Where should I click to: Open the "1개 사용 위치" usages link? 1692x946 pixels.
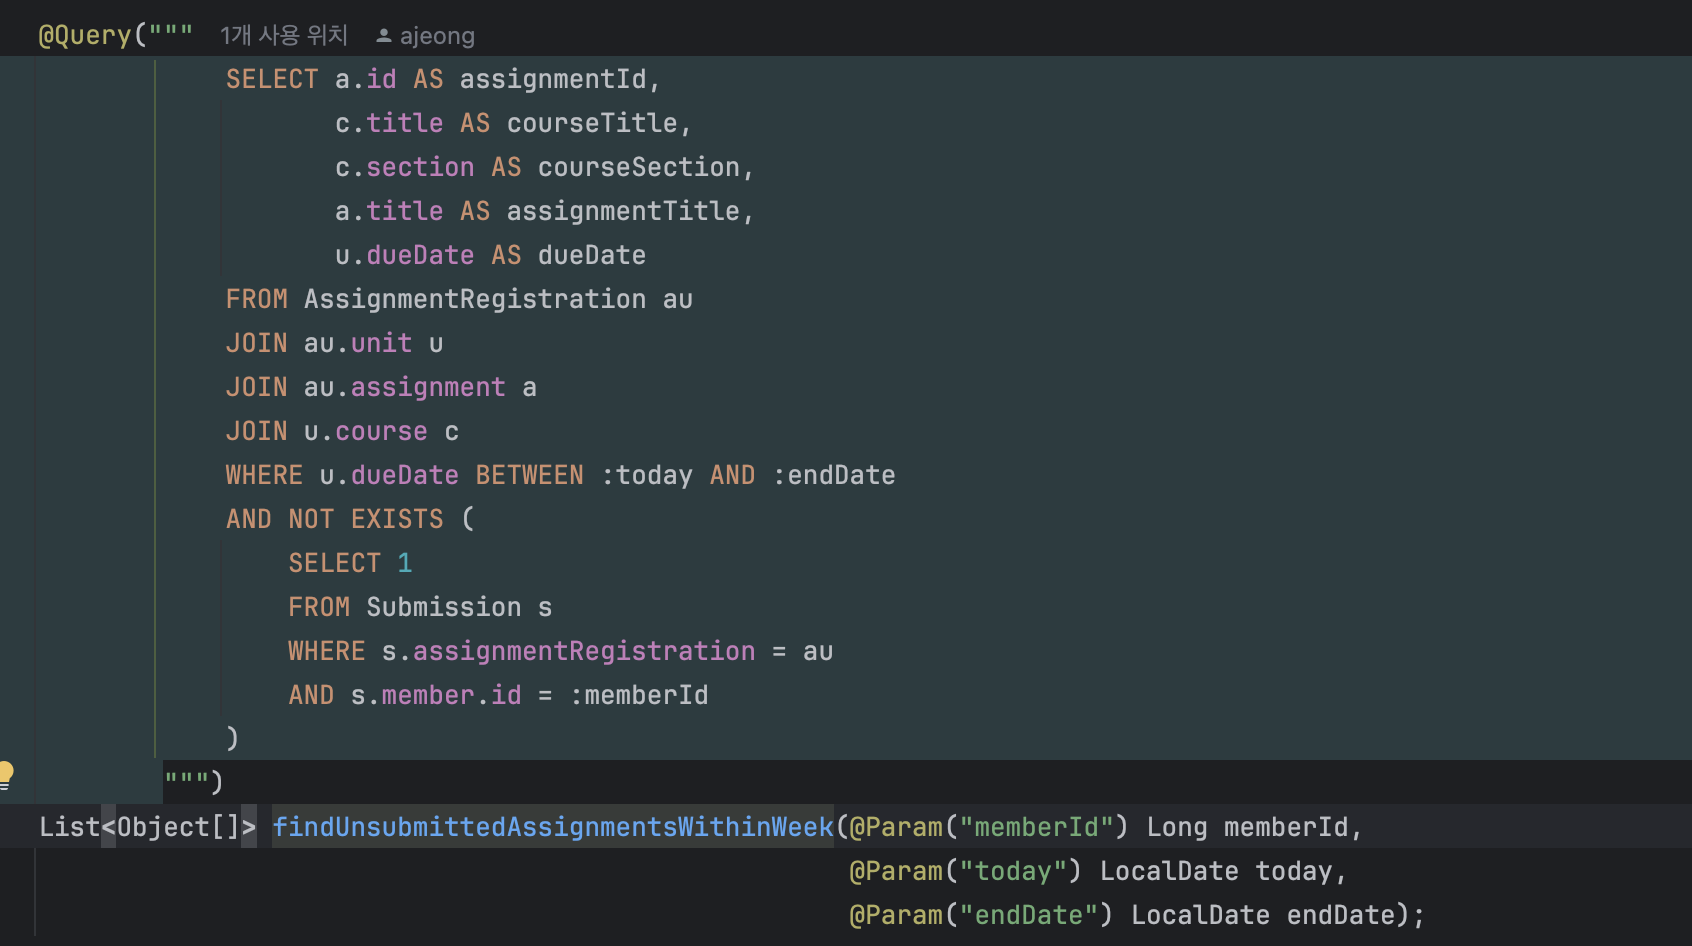tap(284, 35)
